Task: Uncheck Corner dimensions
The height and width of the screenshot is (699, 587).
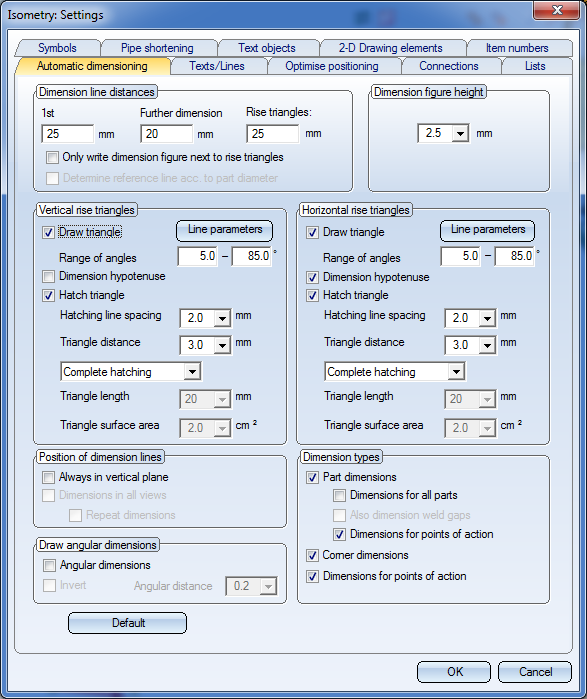Action: pos(312,555)
